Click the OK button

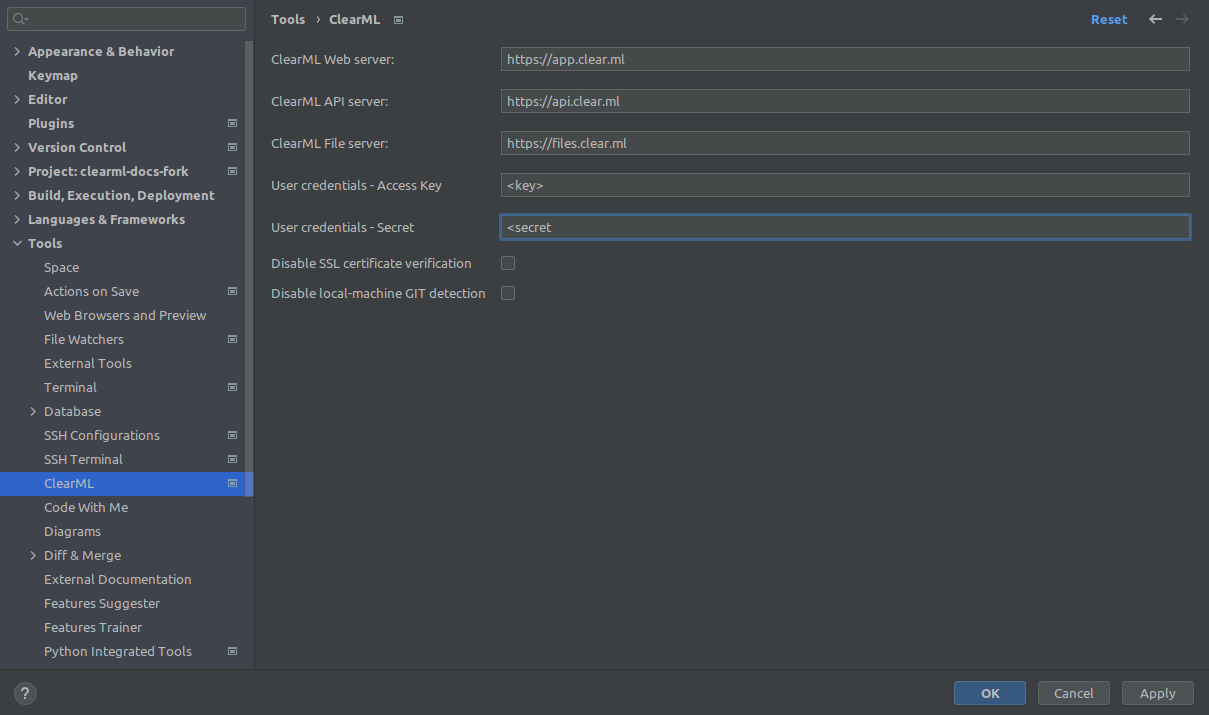point(989,693)
